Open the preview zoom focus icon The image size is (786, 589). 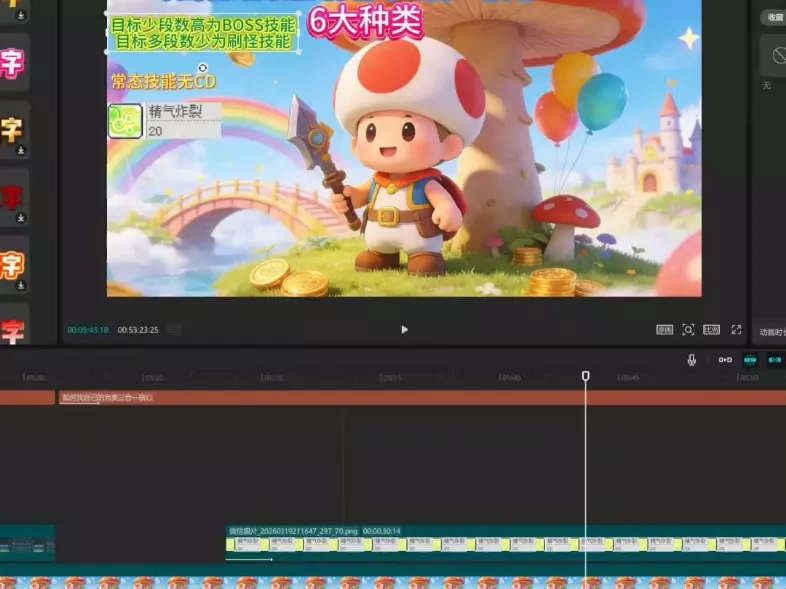688,330
